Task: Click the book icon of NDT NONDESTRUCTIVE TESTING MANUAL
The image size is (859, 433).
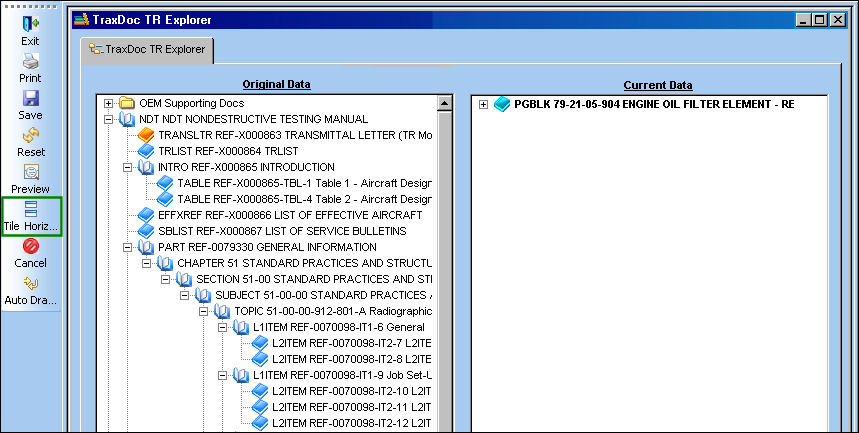Action: tap(127, 119)
